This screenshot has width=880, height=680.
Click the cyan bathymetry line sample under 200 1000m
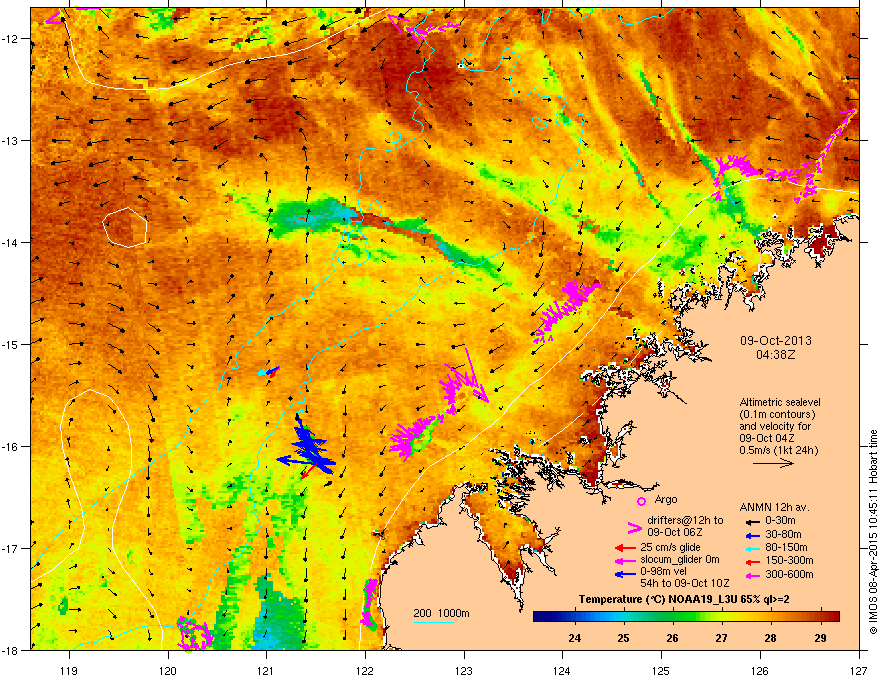point(434,622)
